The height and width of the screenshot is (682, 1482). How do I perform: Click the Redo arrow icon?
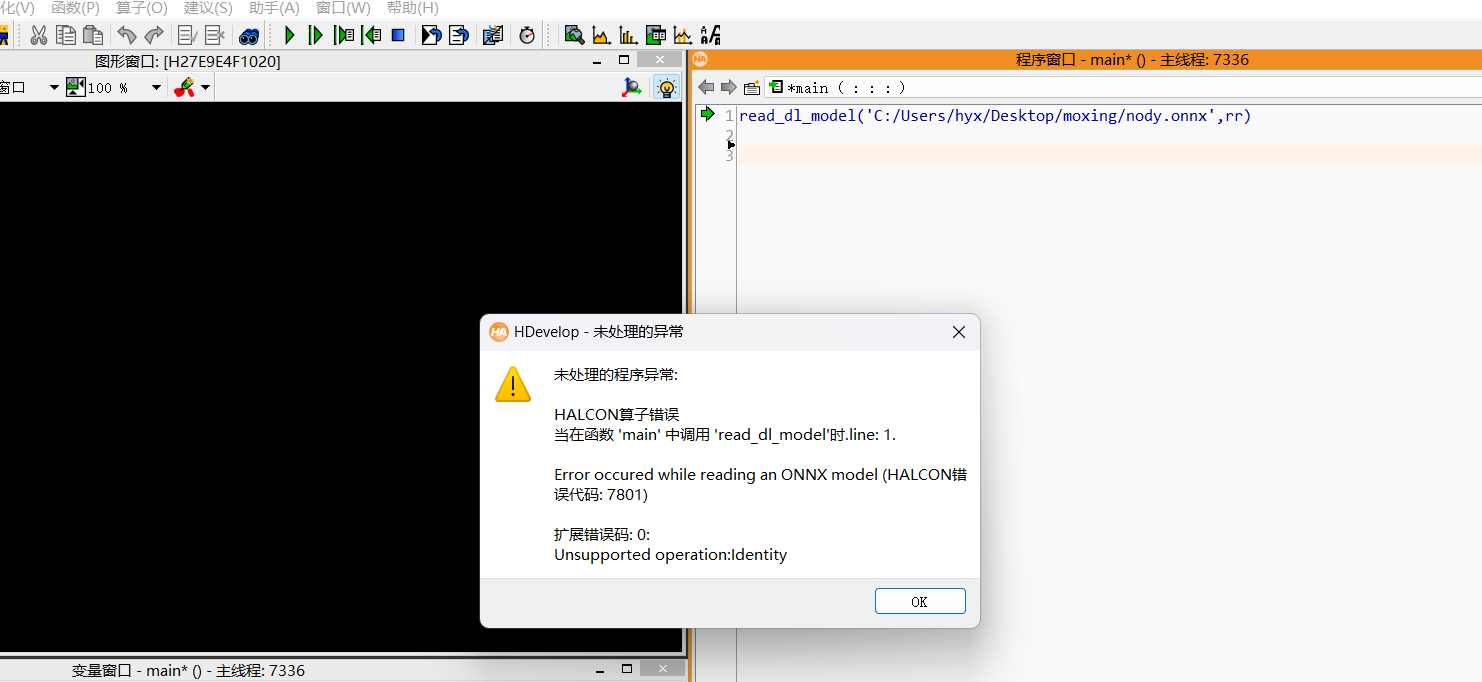point(153,35)
